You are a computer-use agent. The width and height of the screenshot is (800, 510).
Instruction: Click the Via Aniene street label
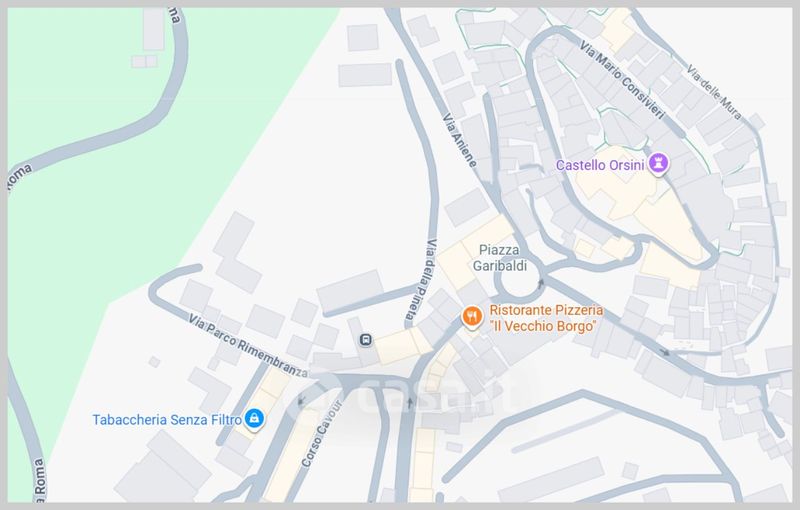[x=459, y=140]
